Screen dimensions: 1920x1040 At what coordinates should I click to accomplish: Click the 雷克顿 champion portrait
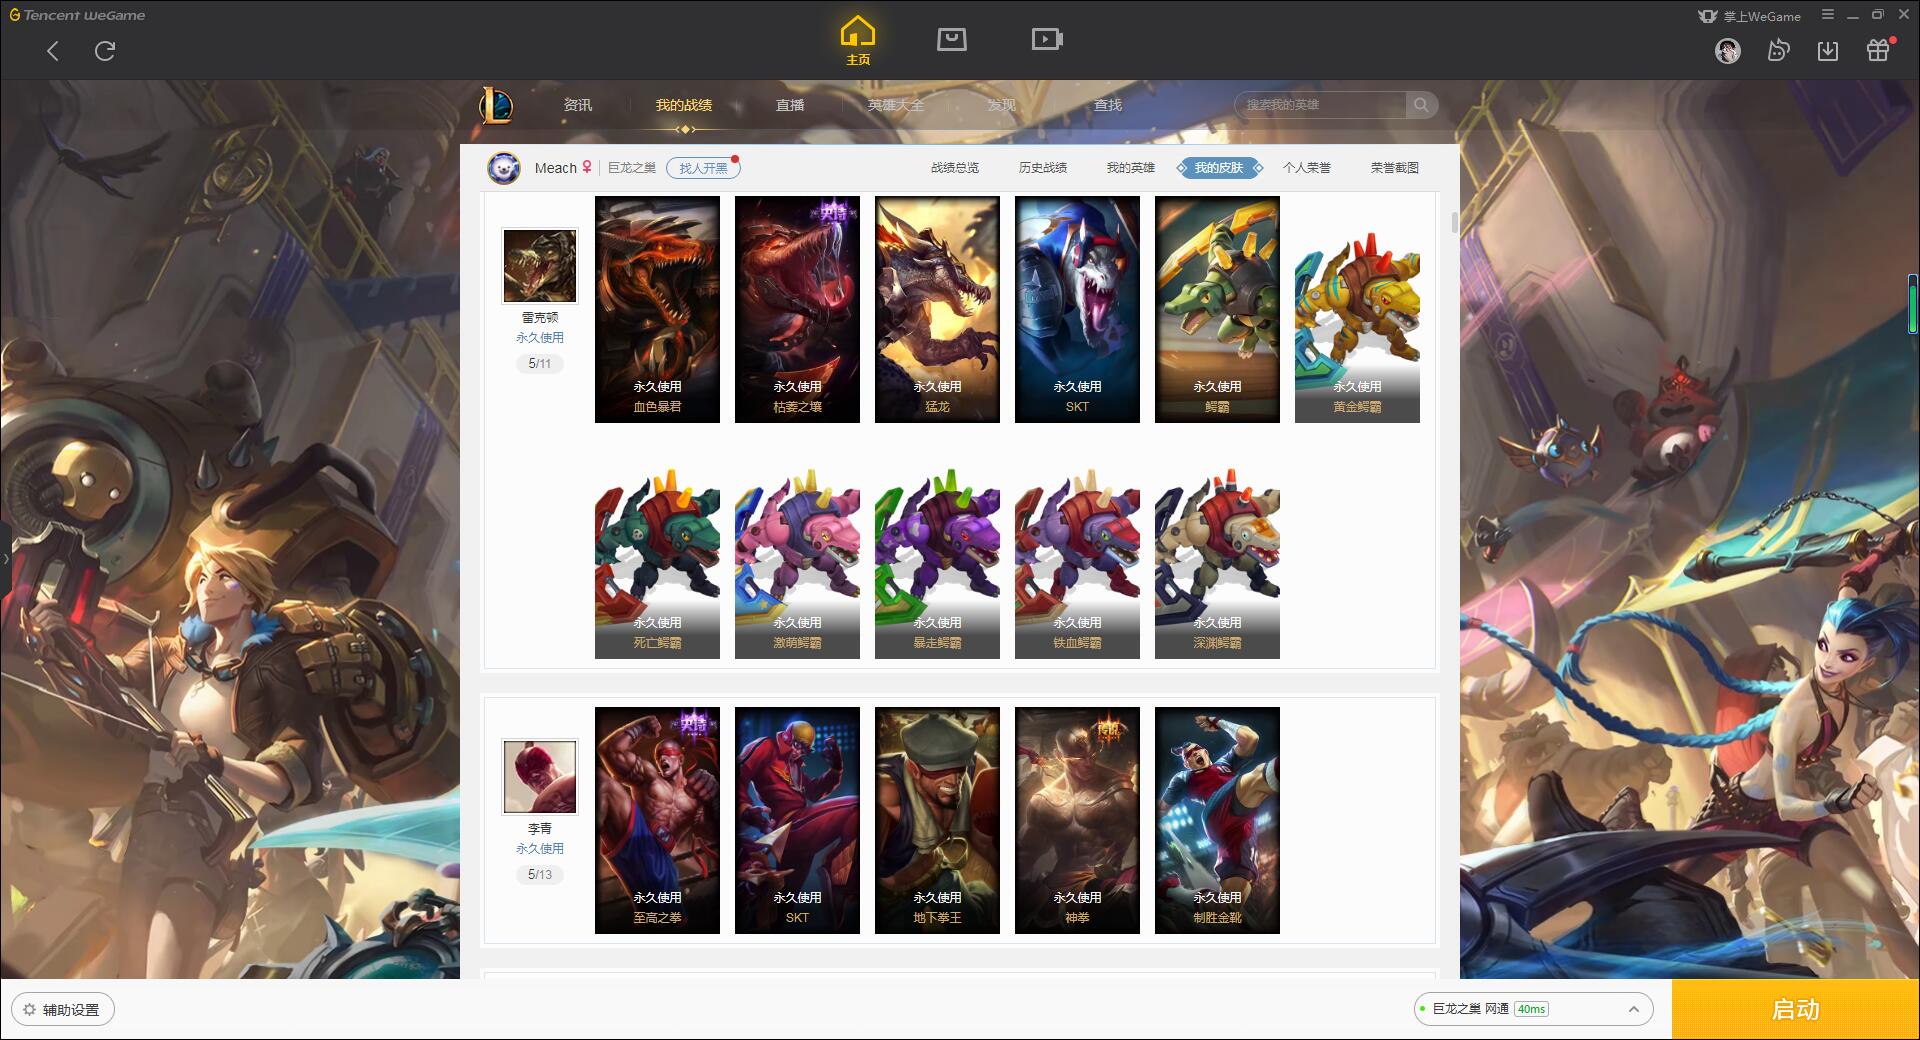[x=540, y=266]
